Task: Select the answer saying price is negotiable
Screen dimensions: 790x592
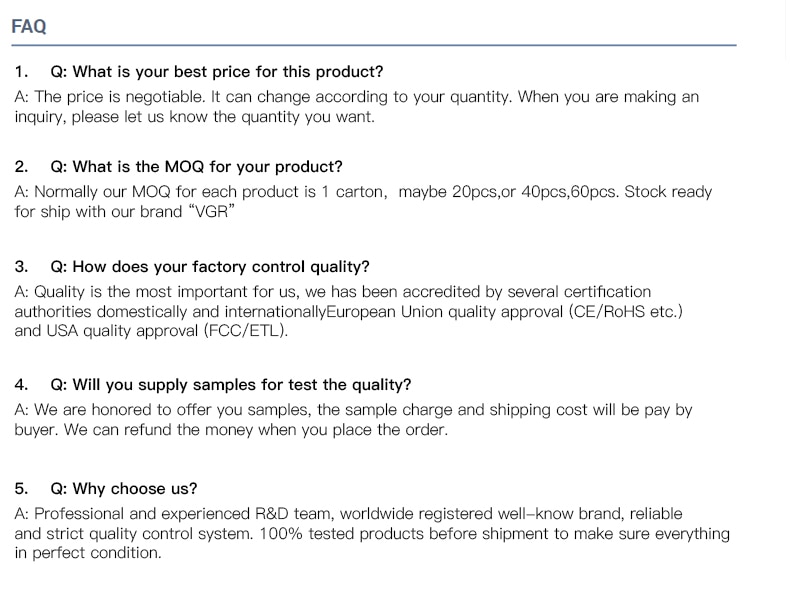Action: tap(356, 97)
